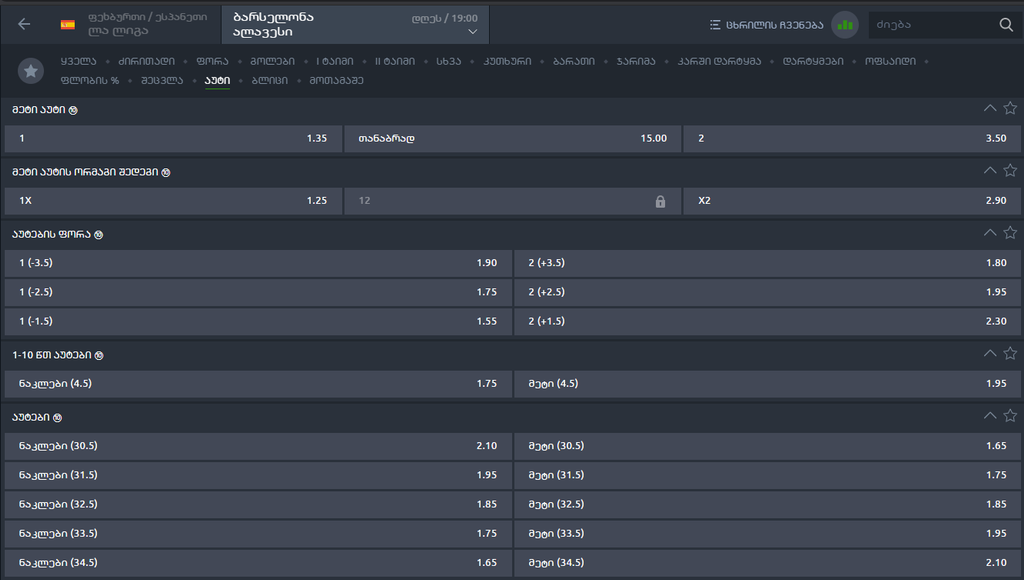
Task: Collapse the აუტების ფორა section
Action: pyautogui.click(x=990, y=233)
